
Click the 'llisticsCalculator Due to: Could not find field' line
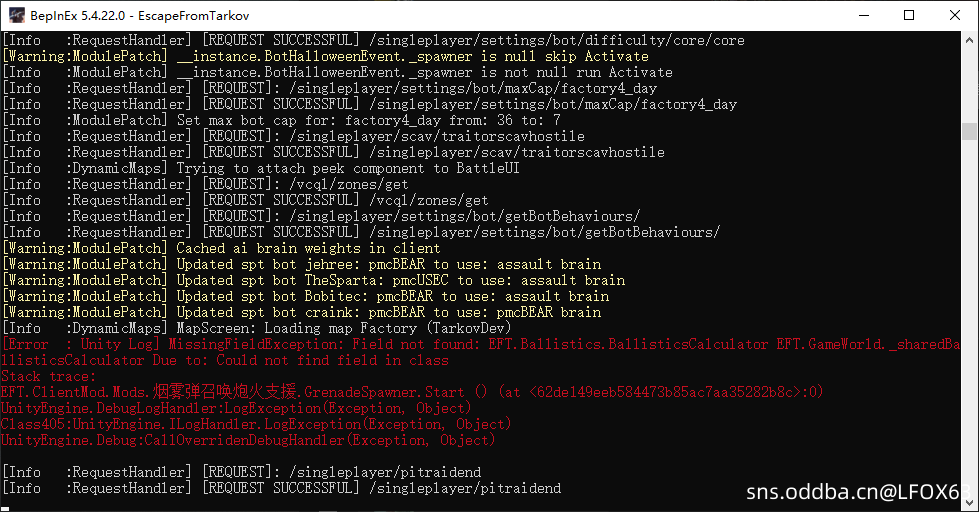tap(225, 360)
